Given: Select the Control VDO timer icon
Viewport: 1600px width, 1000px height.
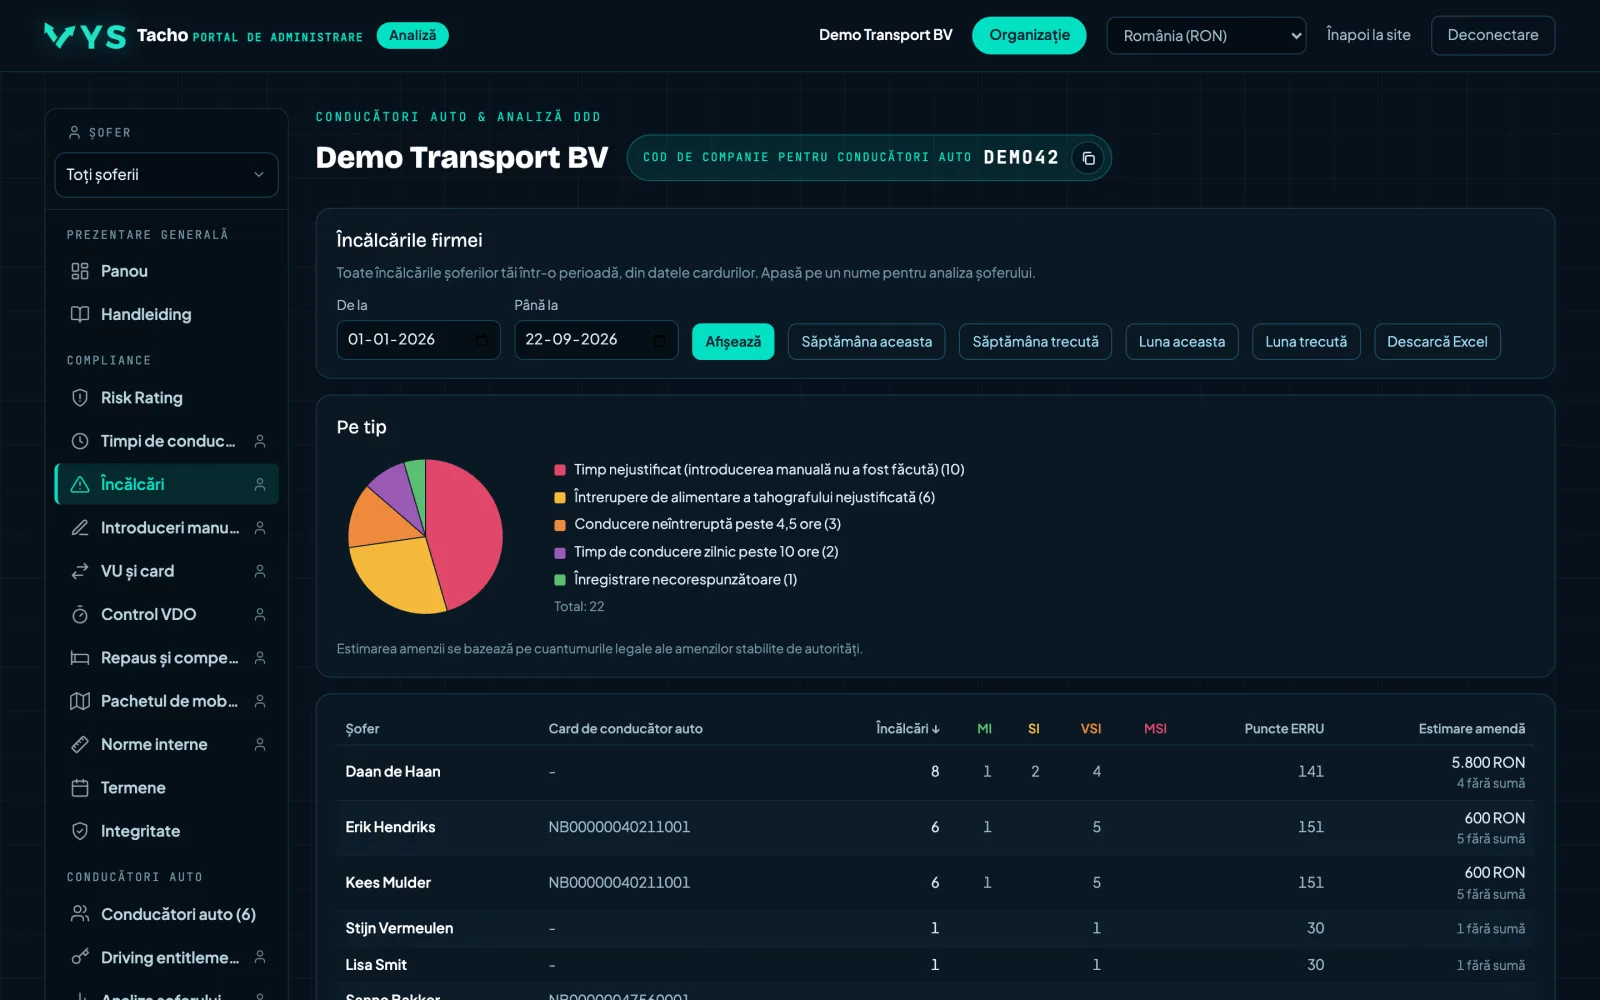Looking at the screenshot, I should (80, 614).
